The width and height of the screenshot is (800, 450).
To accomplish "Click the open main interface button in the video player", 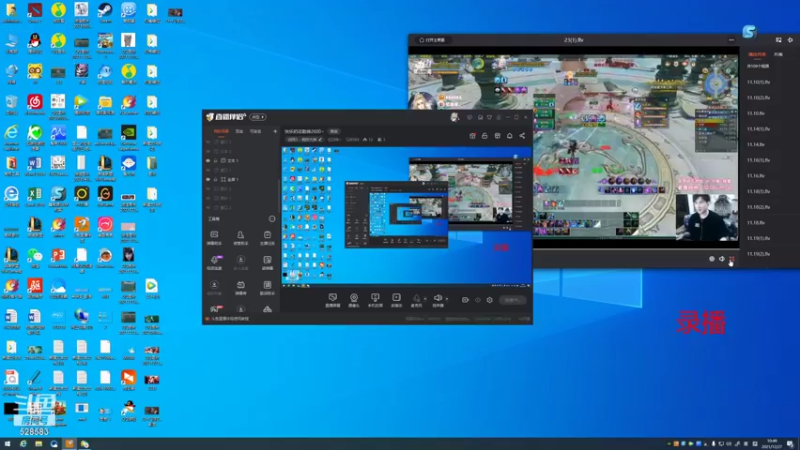I will point(432,40).
